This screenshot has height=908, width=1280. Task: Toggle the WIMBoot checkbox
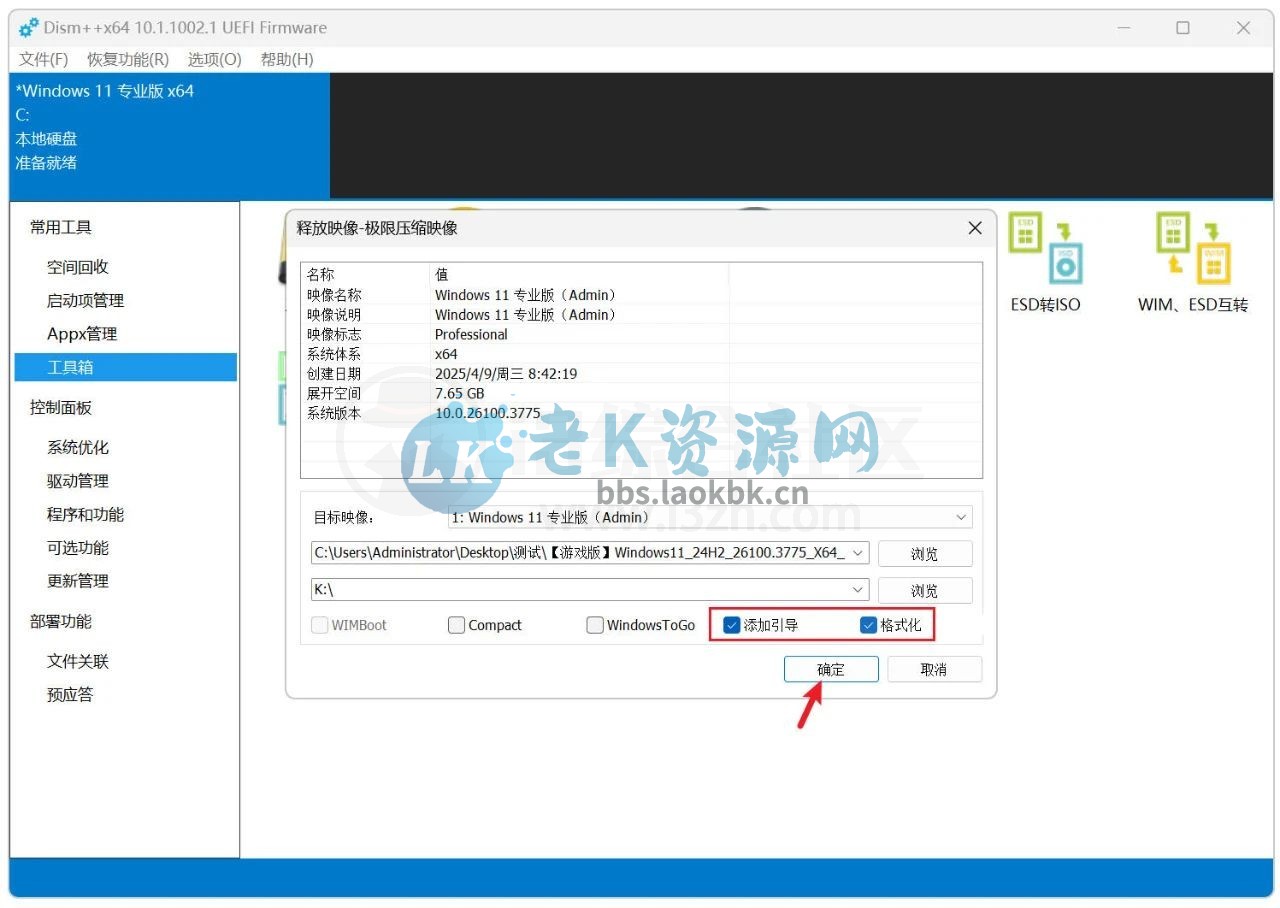319,625
